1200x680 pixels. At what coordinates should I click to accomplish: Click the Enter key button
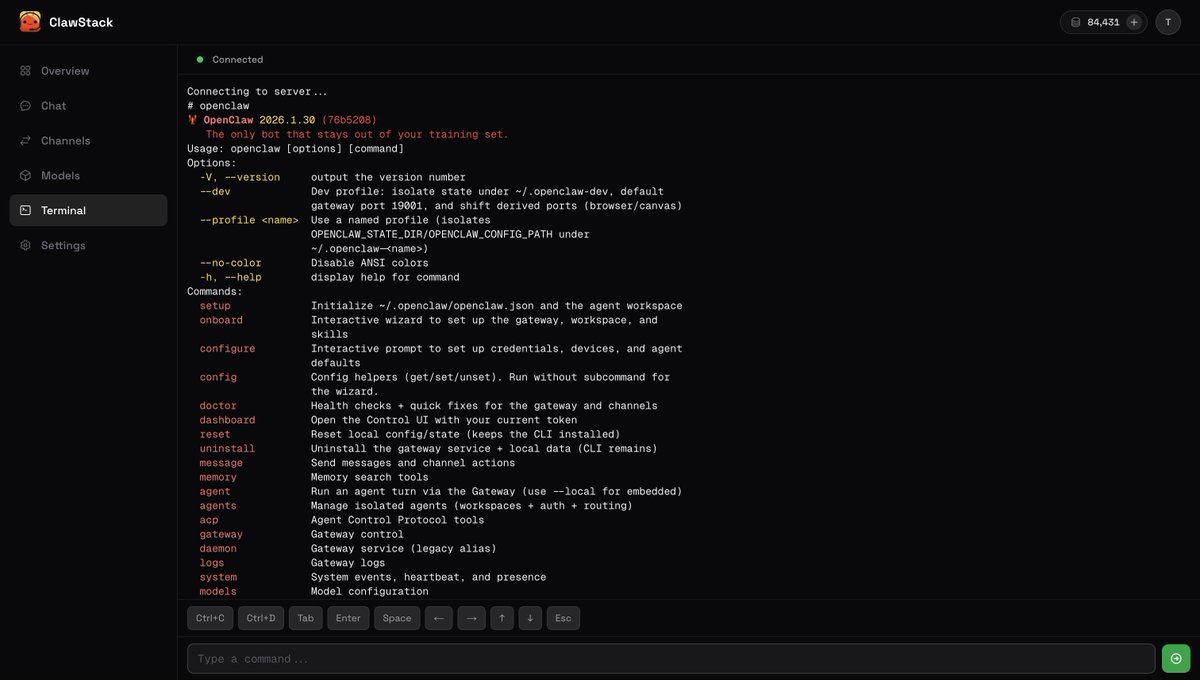[348, 618]
